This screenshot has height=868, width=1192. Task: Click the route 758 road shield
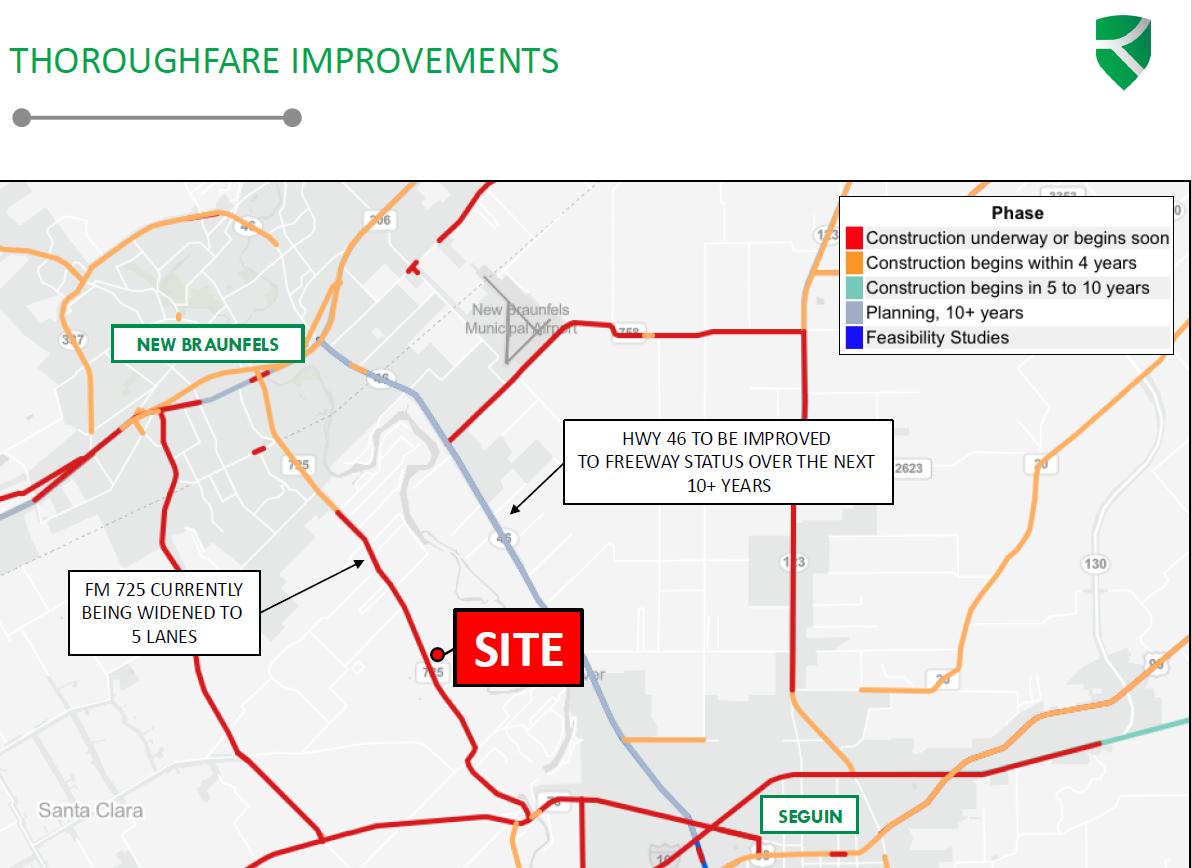click(x=628, y=331)
